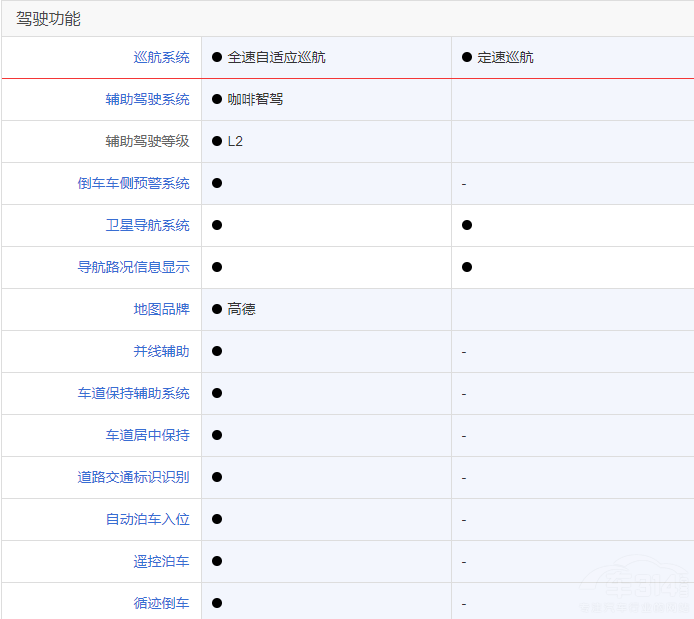The width and height of the screenshot is (694, 619).
Task: Select the 高德 map brand value
Action: [241, 309]
